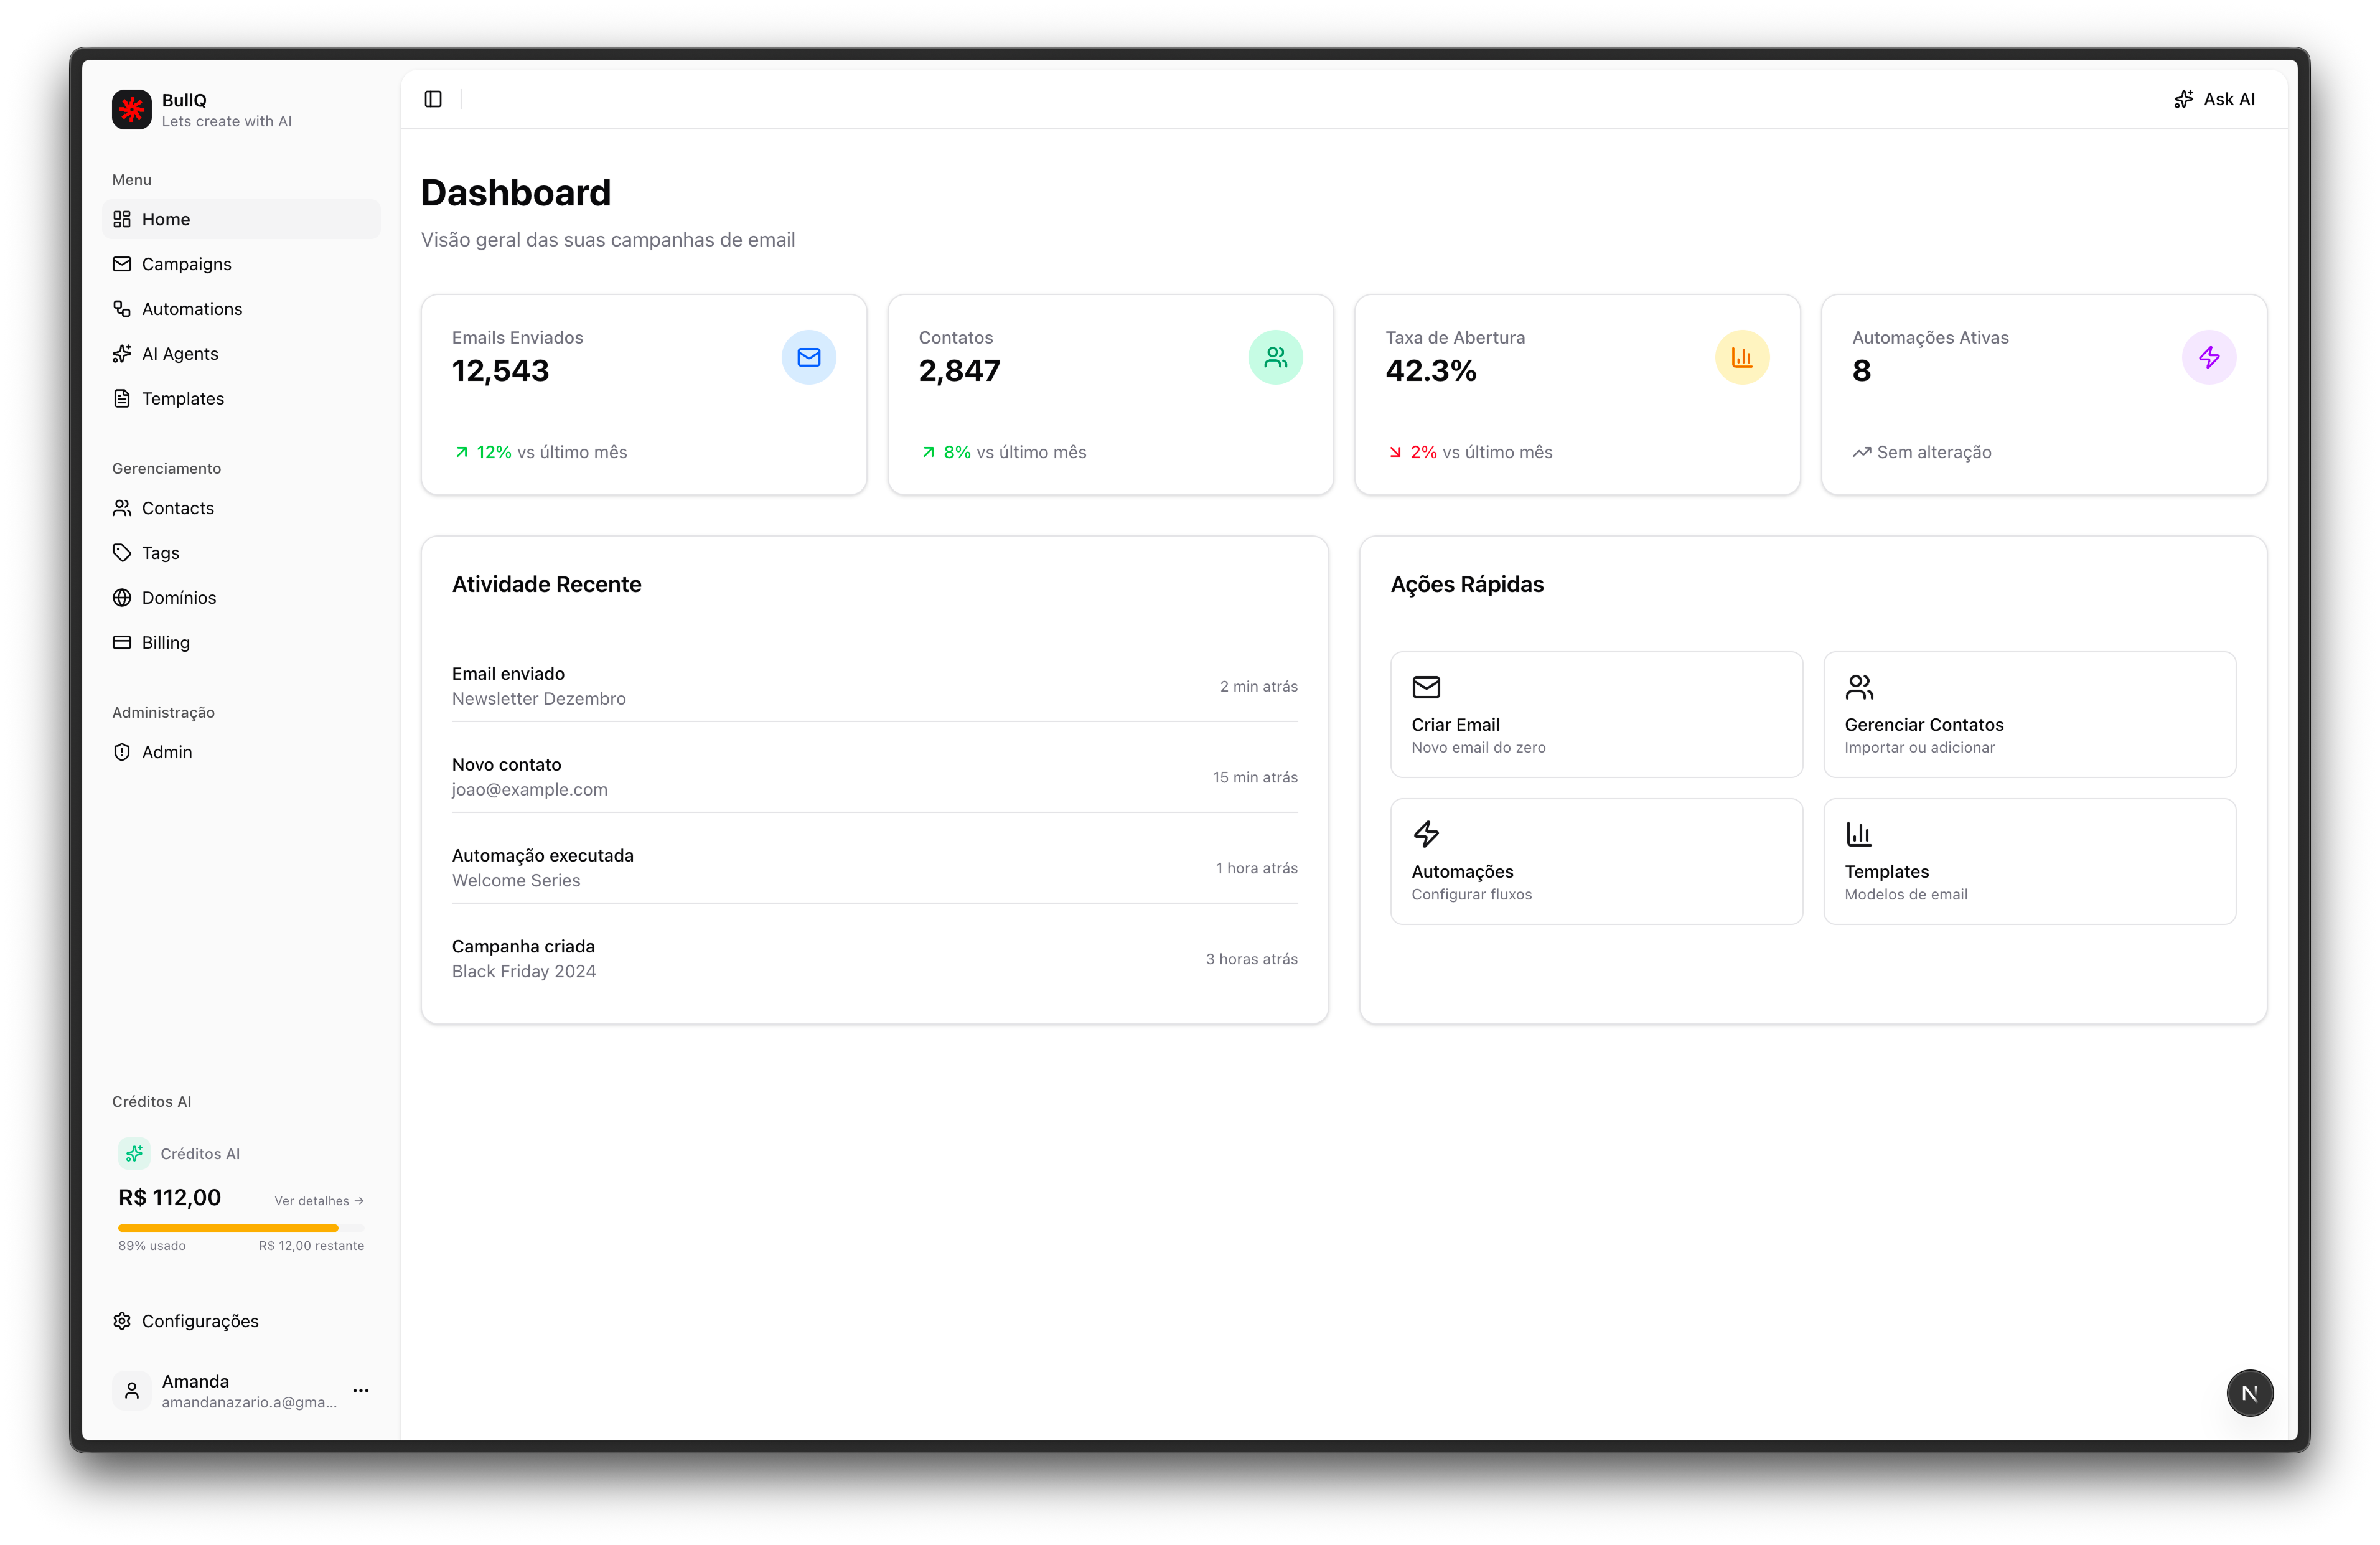Click the Criar Email quick action
Image resolution: width=2380 pixels, height=1545 pixels.
[1595, 714]
